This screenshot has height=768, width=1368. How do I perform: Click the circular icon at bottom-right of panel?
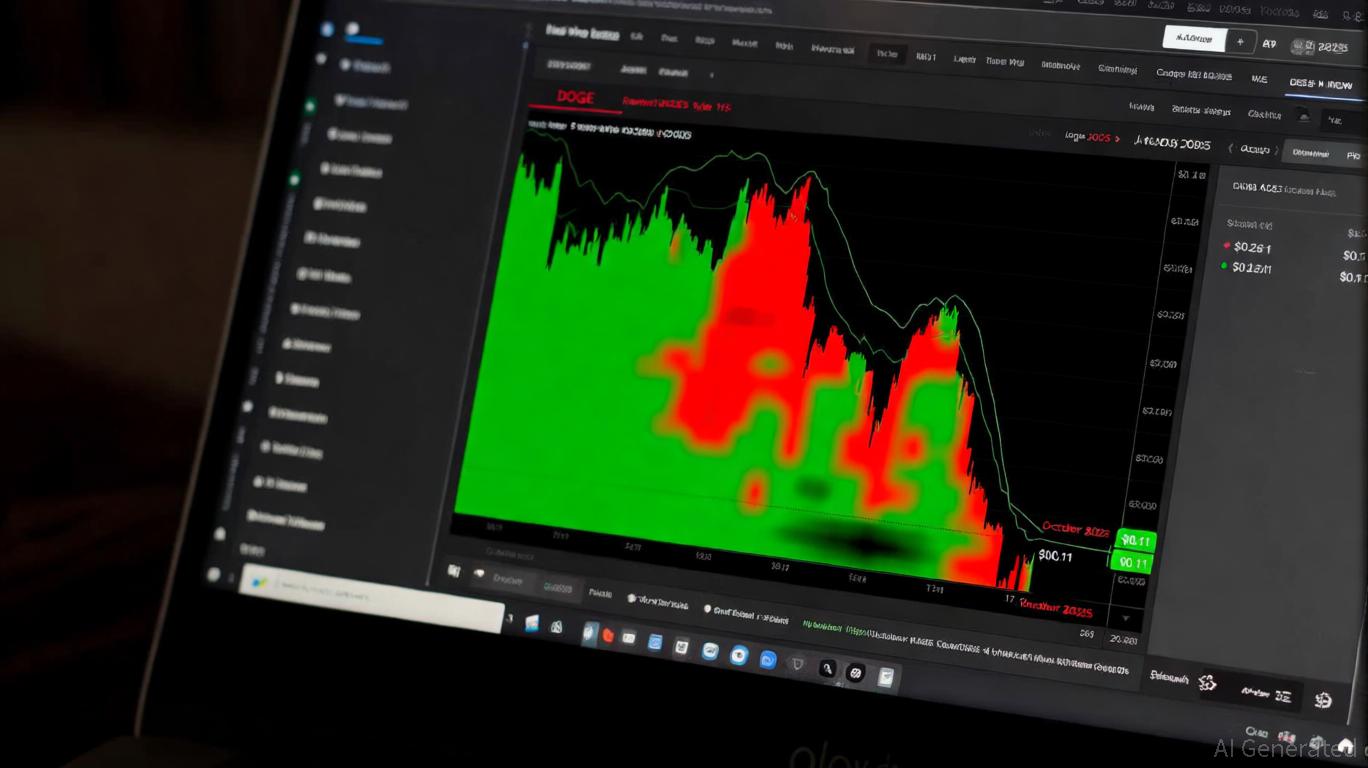point(1323,700)
